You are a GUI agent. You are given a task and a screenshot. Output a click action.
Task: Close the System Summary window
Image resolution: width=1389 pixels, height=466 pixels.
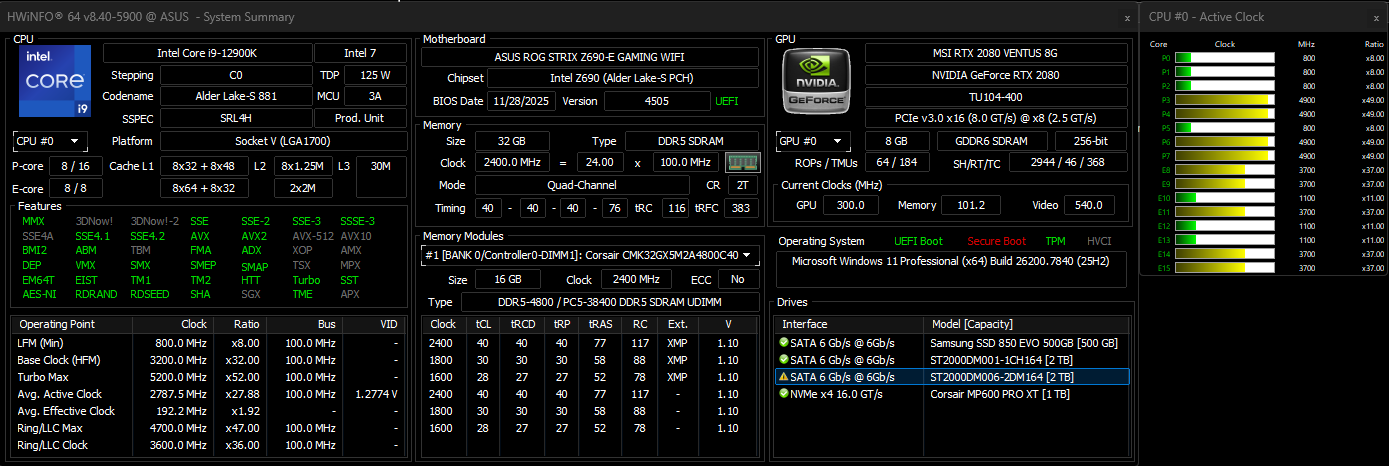pos(1127,17)
